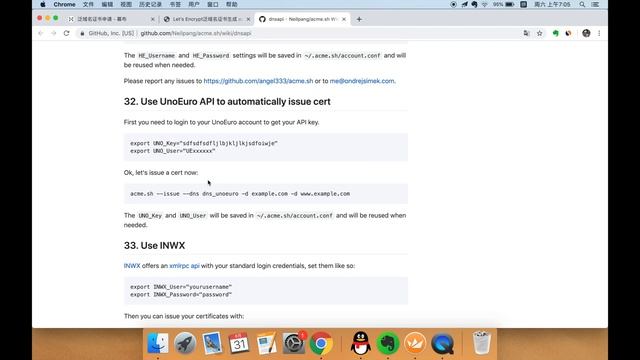Go forward in browser history
The height and width of the screenshot is (360, 640).
click(x=53, y=33)
